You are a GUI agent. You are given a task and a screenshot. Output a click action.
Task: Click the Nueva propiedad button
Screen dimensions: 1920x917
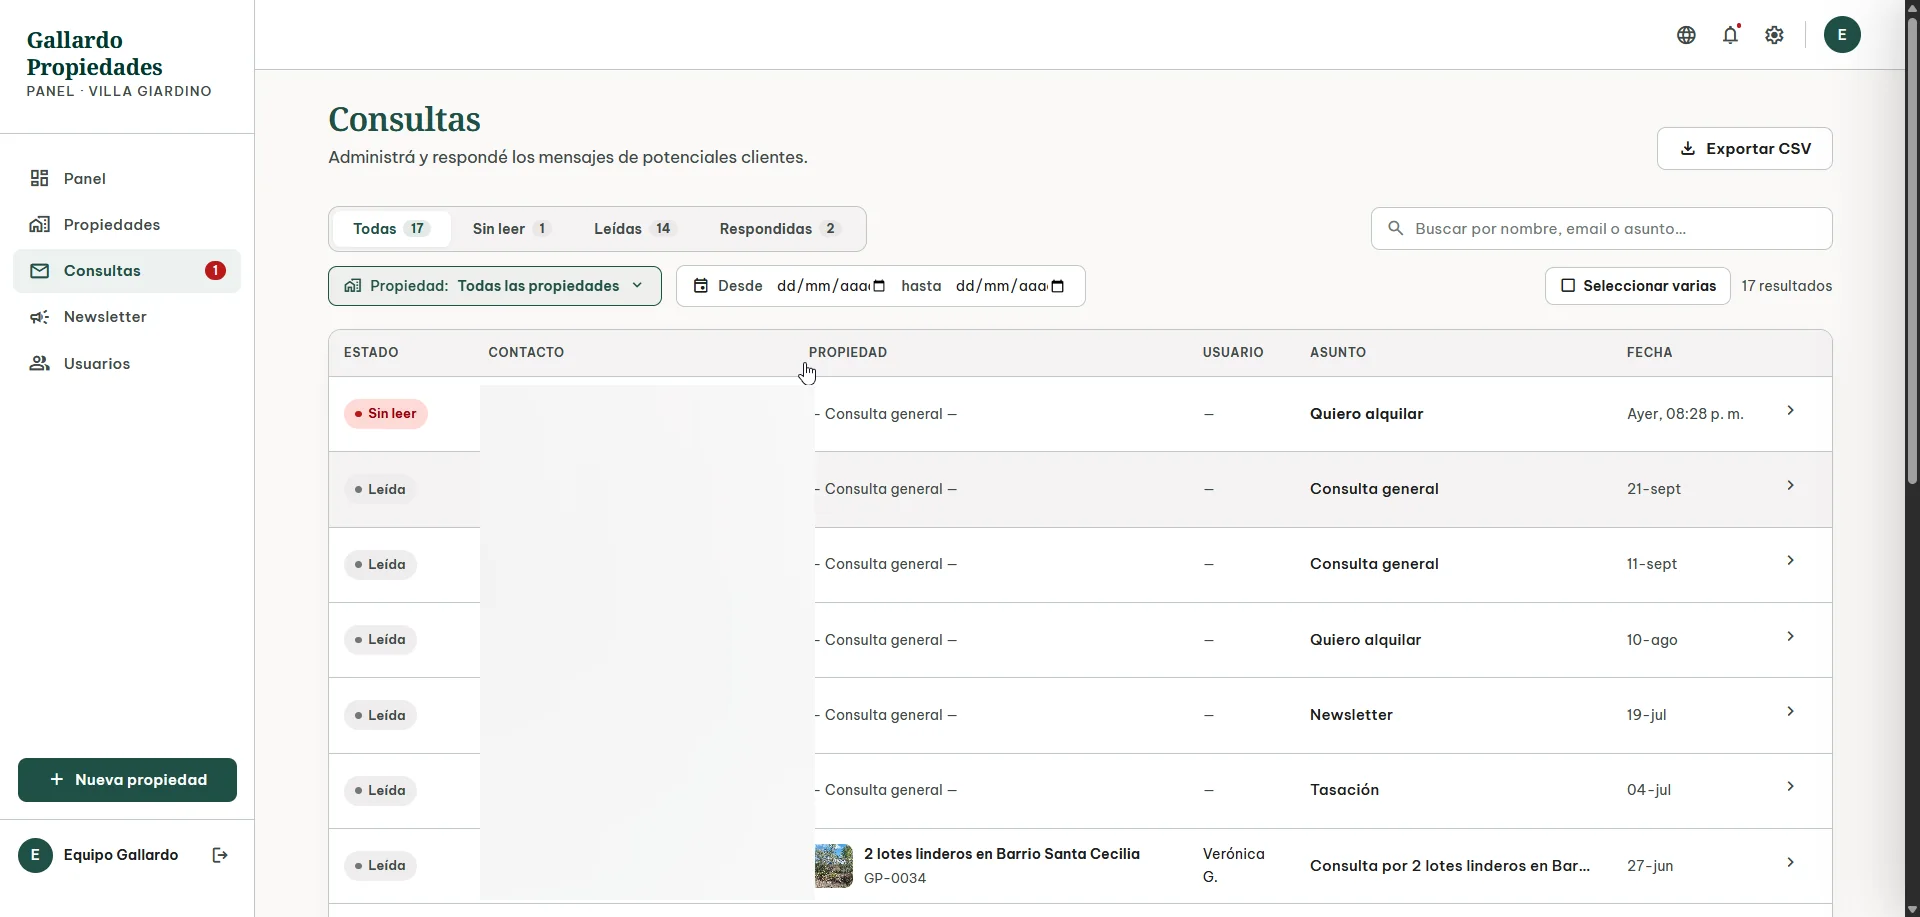coord(127,780)
